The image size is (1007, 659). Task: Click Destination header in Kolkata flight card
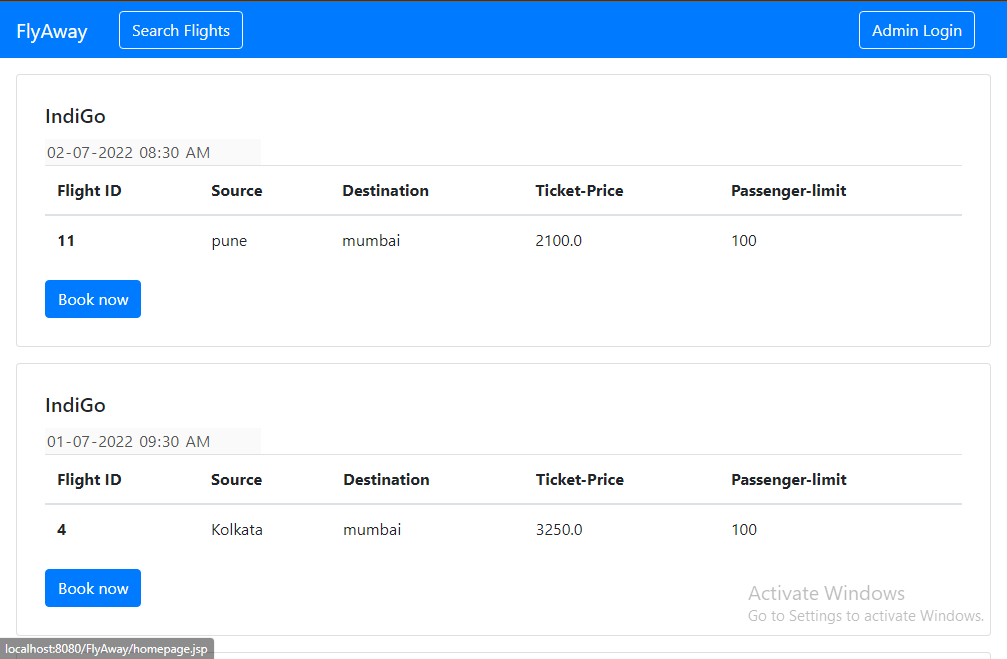pyautogui.click(x=386, y=480)
